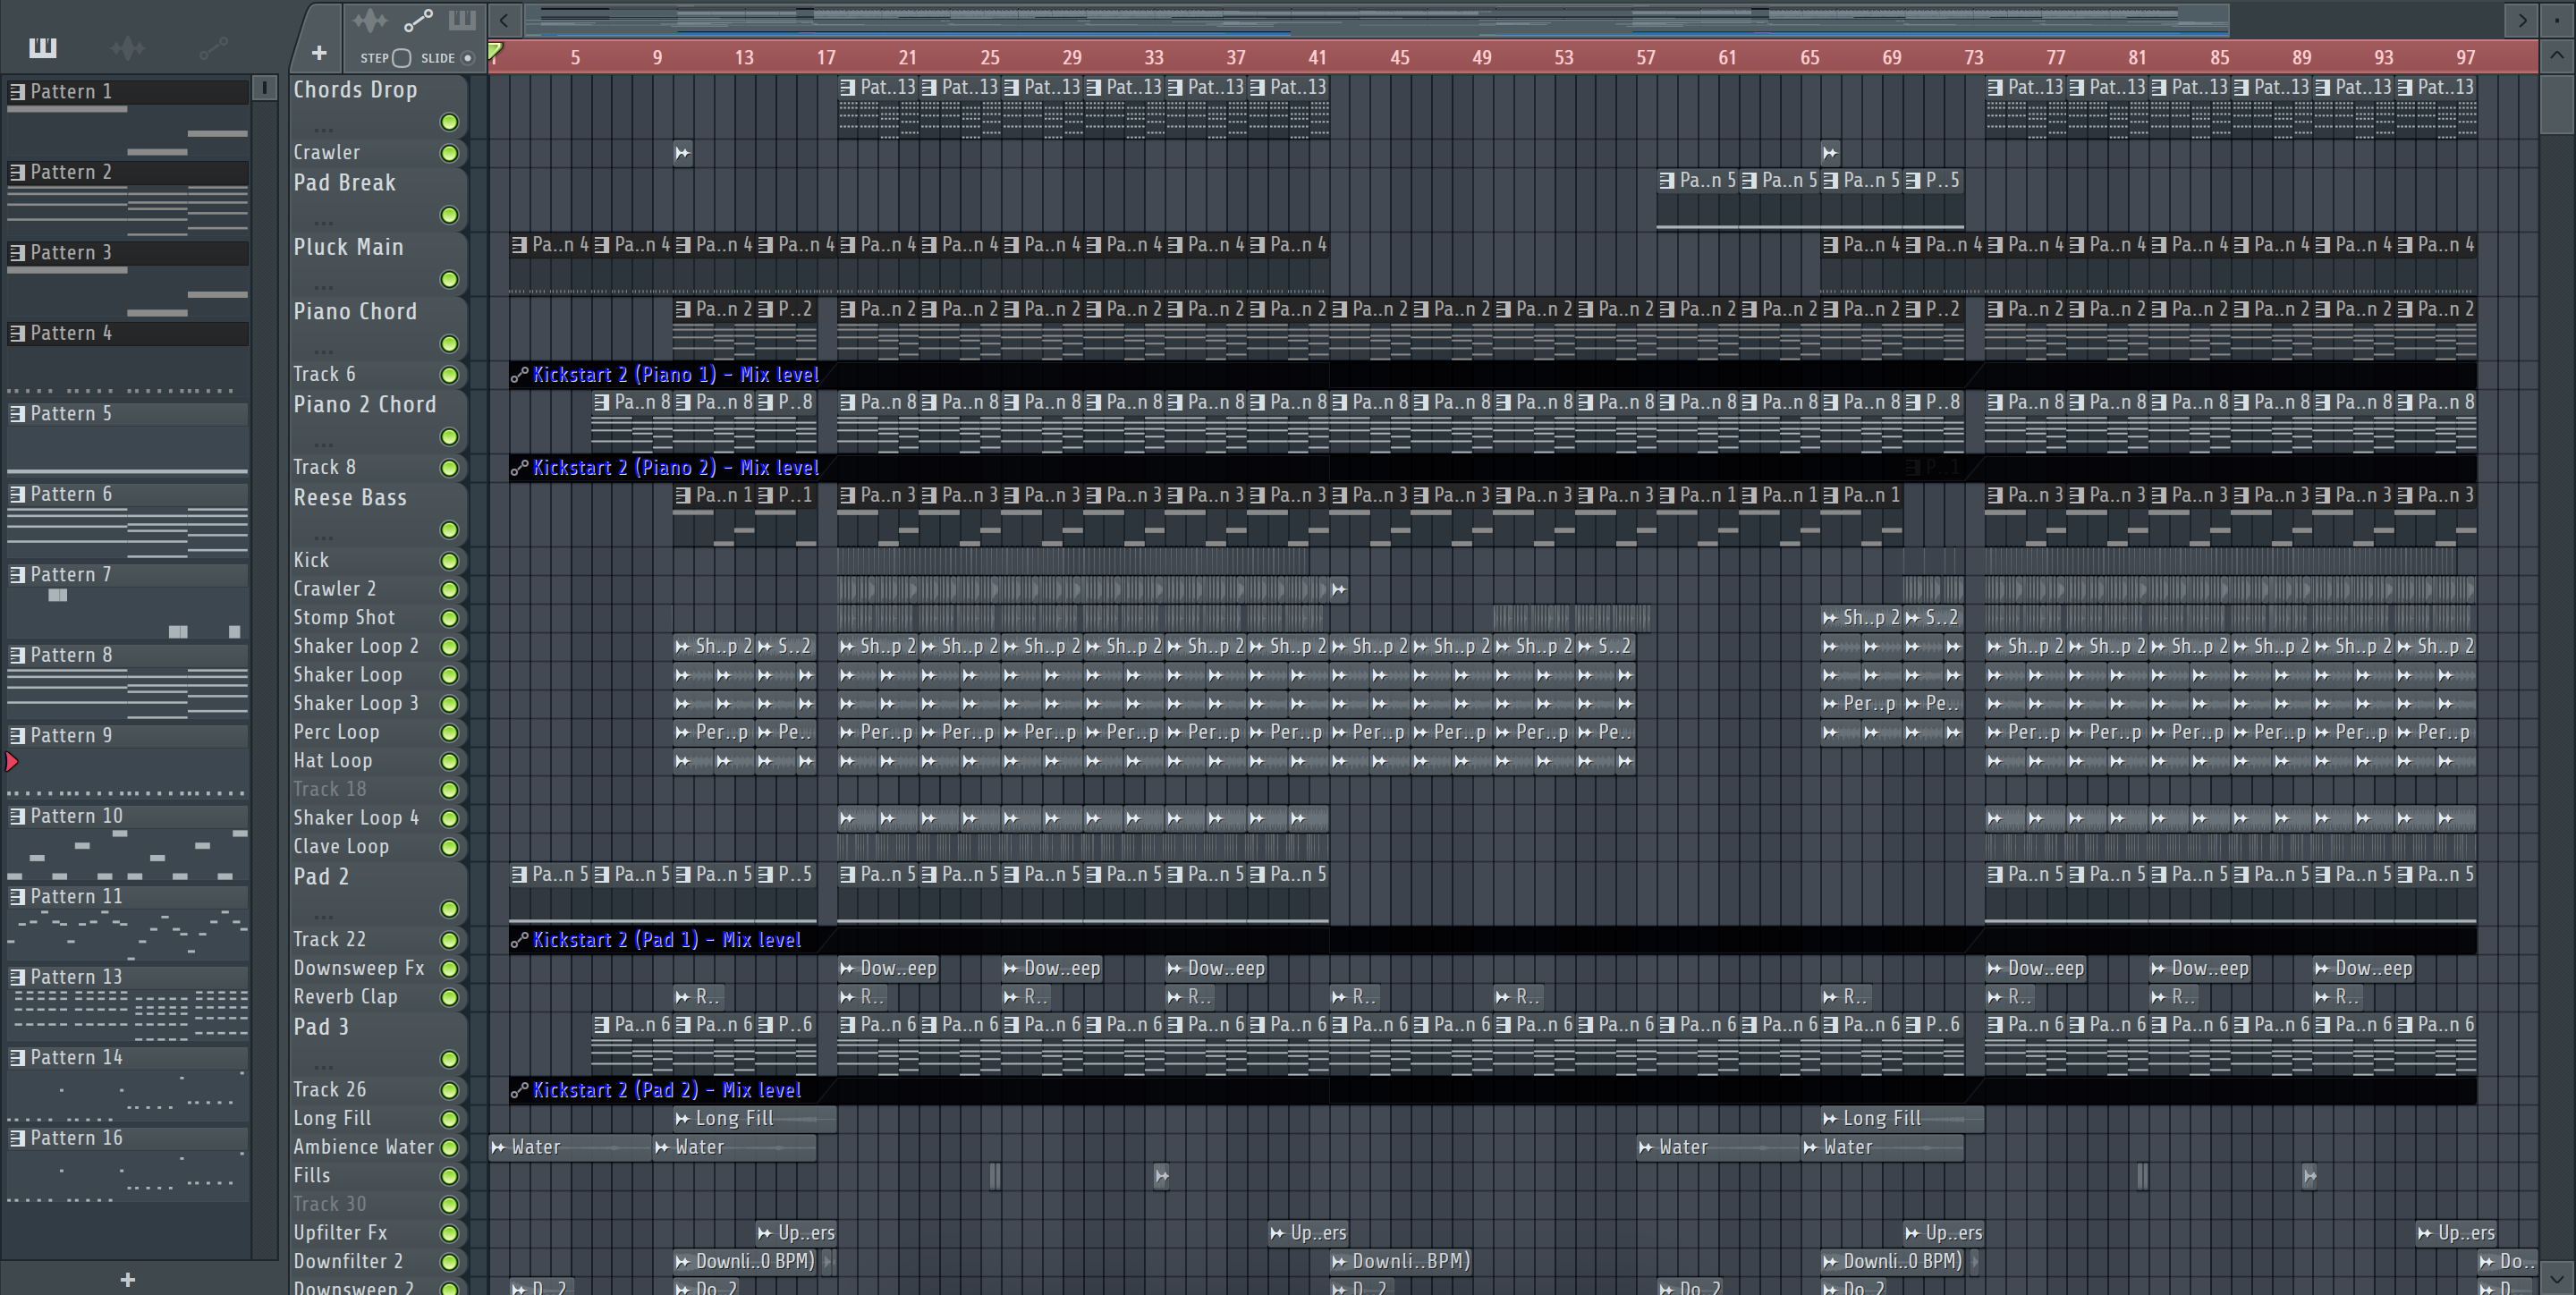
Task: Show automation clips in the picker panel
Action: (x=213, y=47)
